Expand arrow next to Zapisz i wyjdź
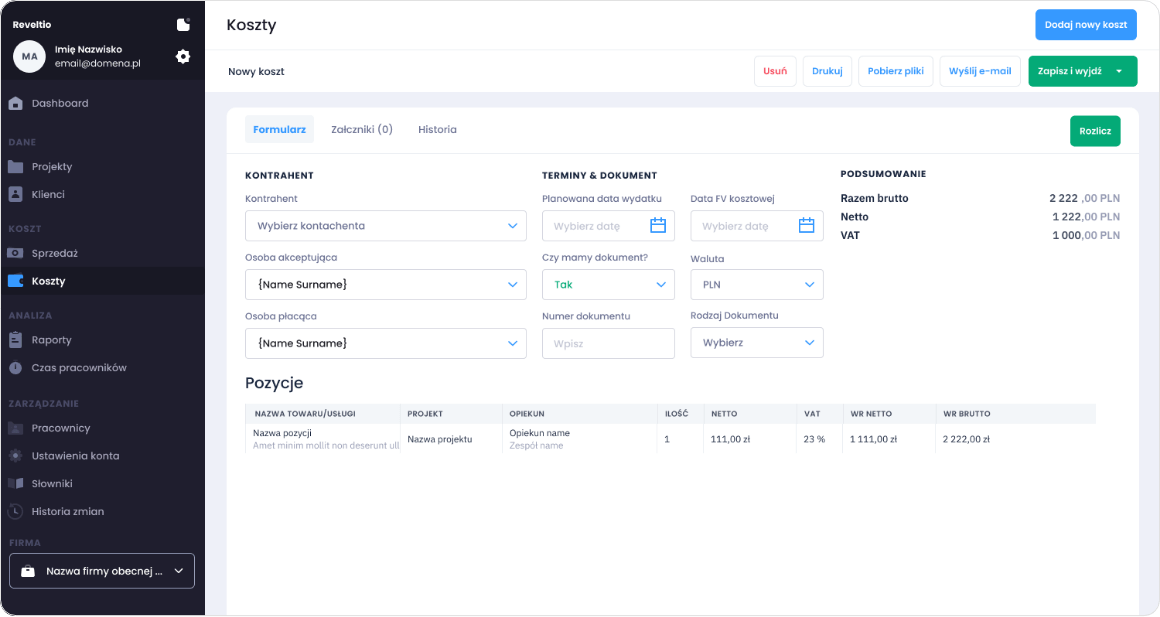1160x617 pixels. pyautogui.click(x=1119, y=71)
